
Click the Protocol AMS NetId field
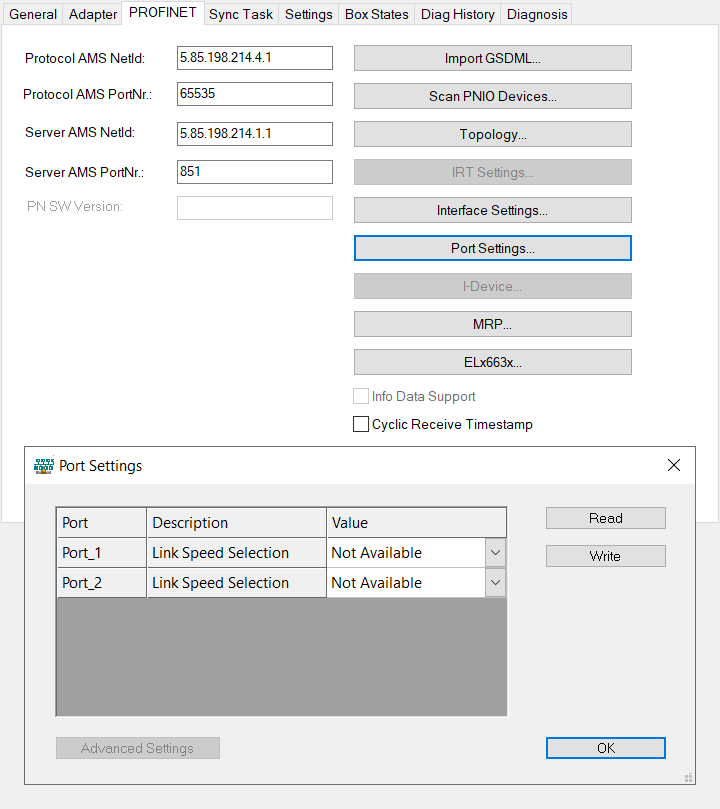pyautogui.click(x=255, y=58)
